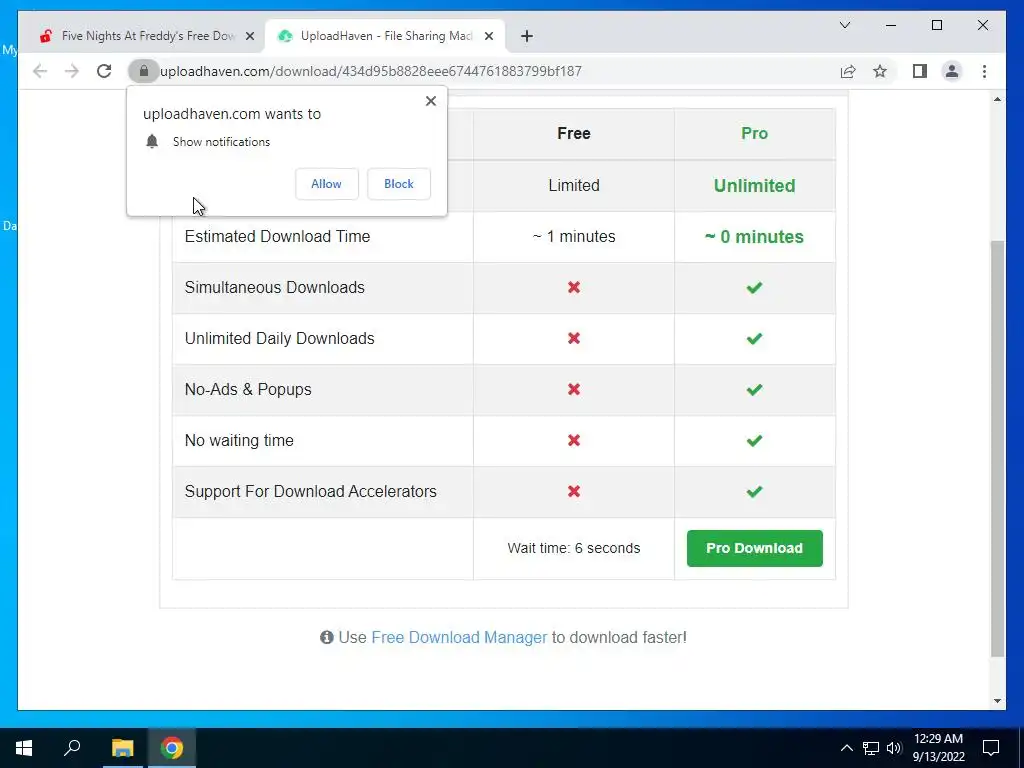This screenshot has width=1024, height=768.
Task: Click the network icon in the system tray
Action: click(x=871, y=748)
